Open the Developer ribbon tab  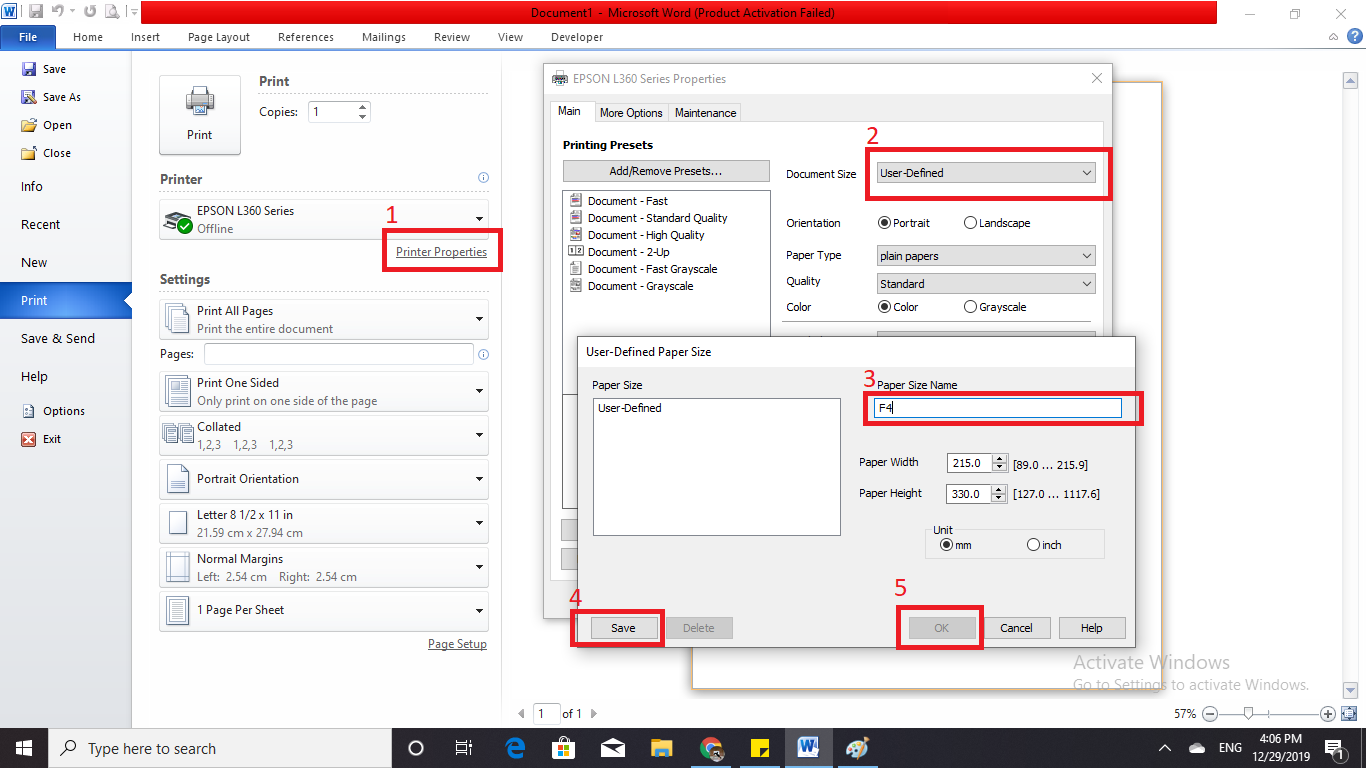pyautogui.click(x=577, y=37)
